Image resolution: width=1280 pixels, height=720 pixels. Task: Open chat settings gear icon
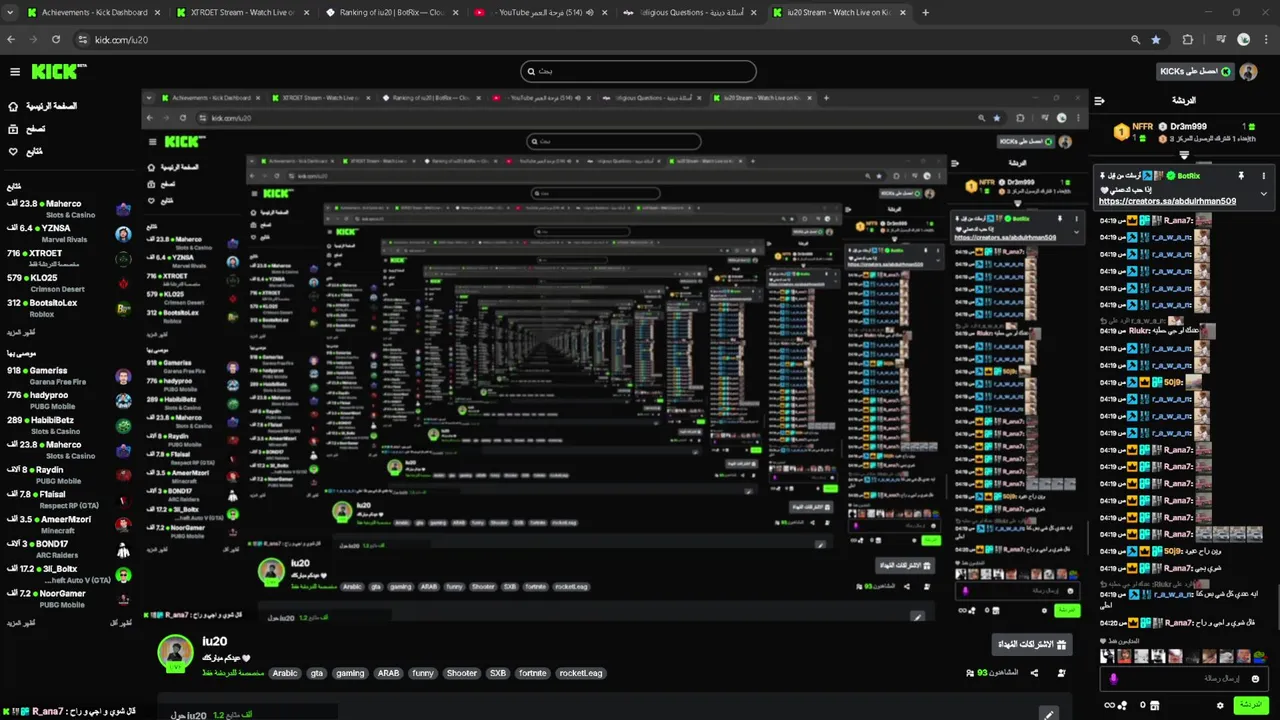pyautogui.click(x=1220, y=705)
